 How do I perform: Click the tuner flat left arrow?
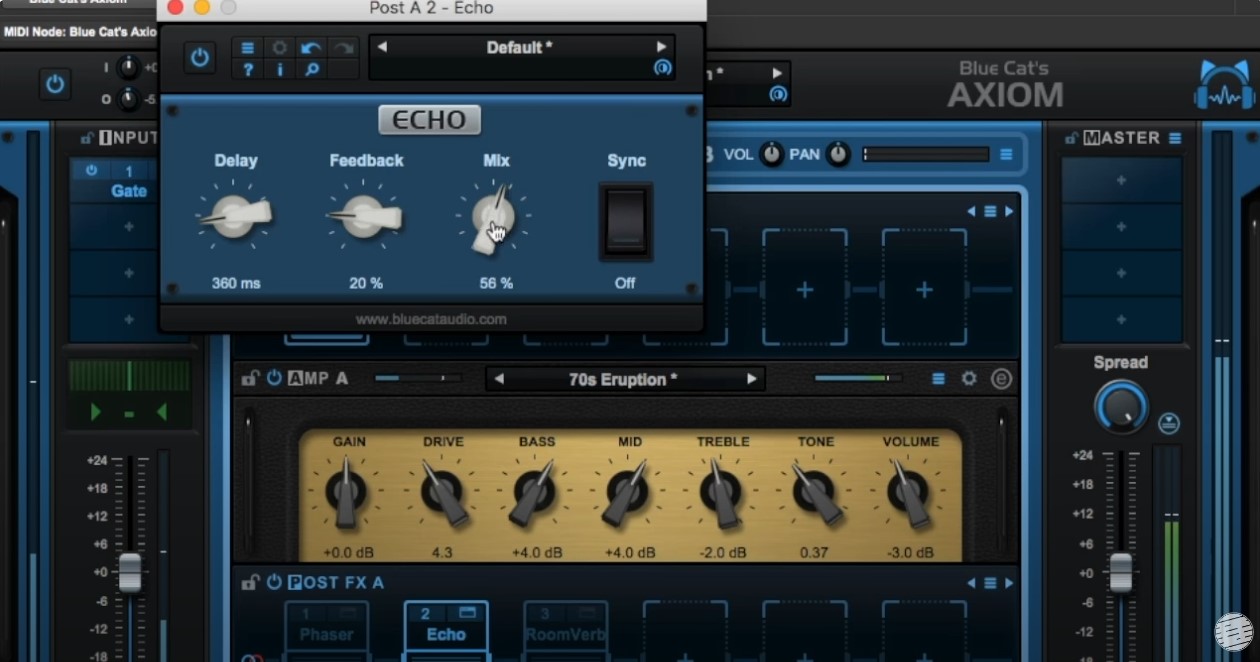point(96,412)
